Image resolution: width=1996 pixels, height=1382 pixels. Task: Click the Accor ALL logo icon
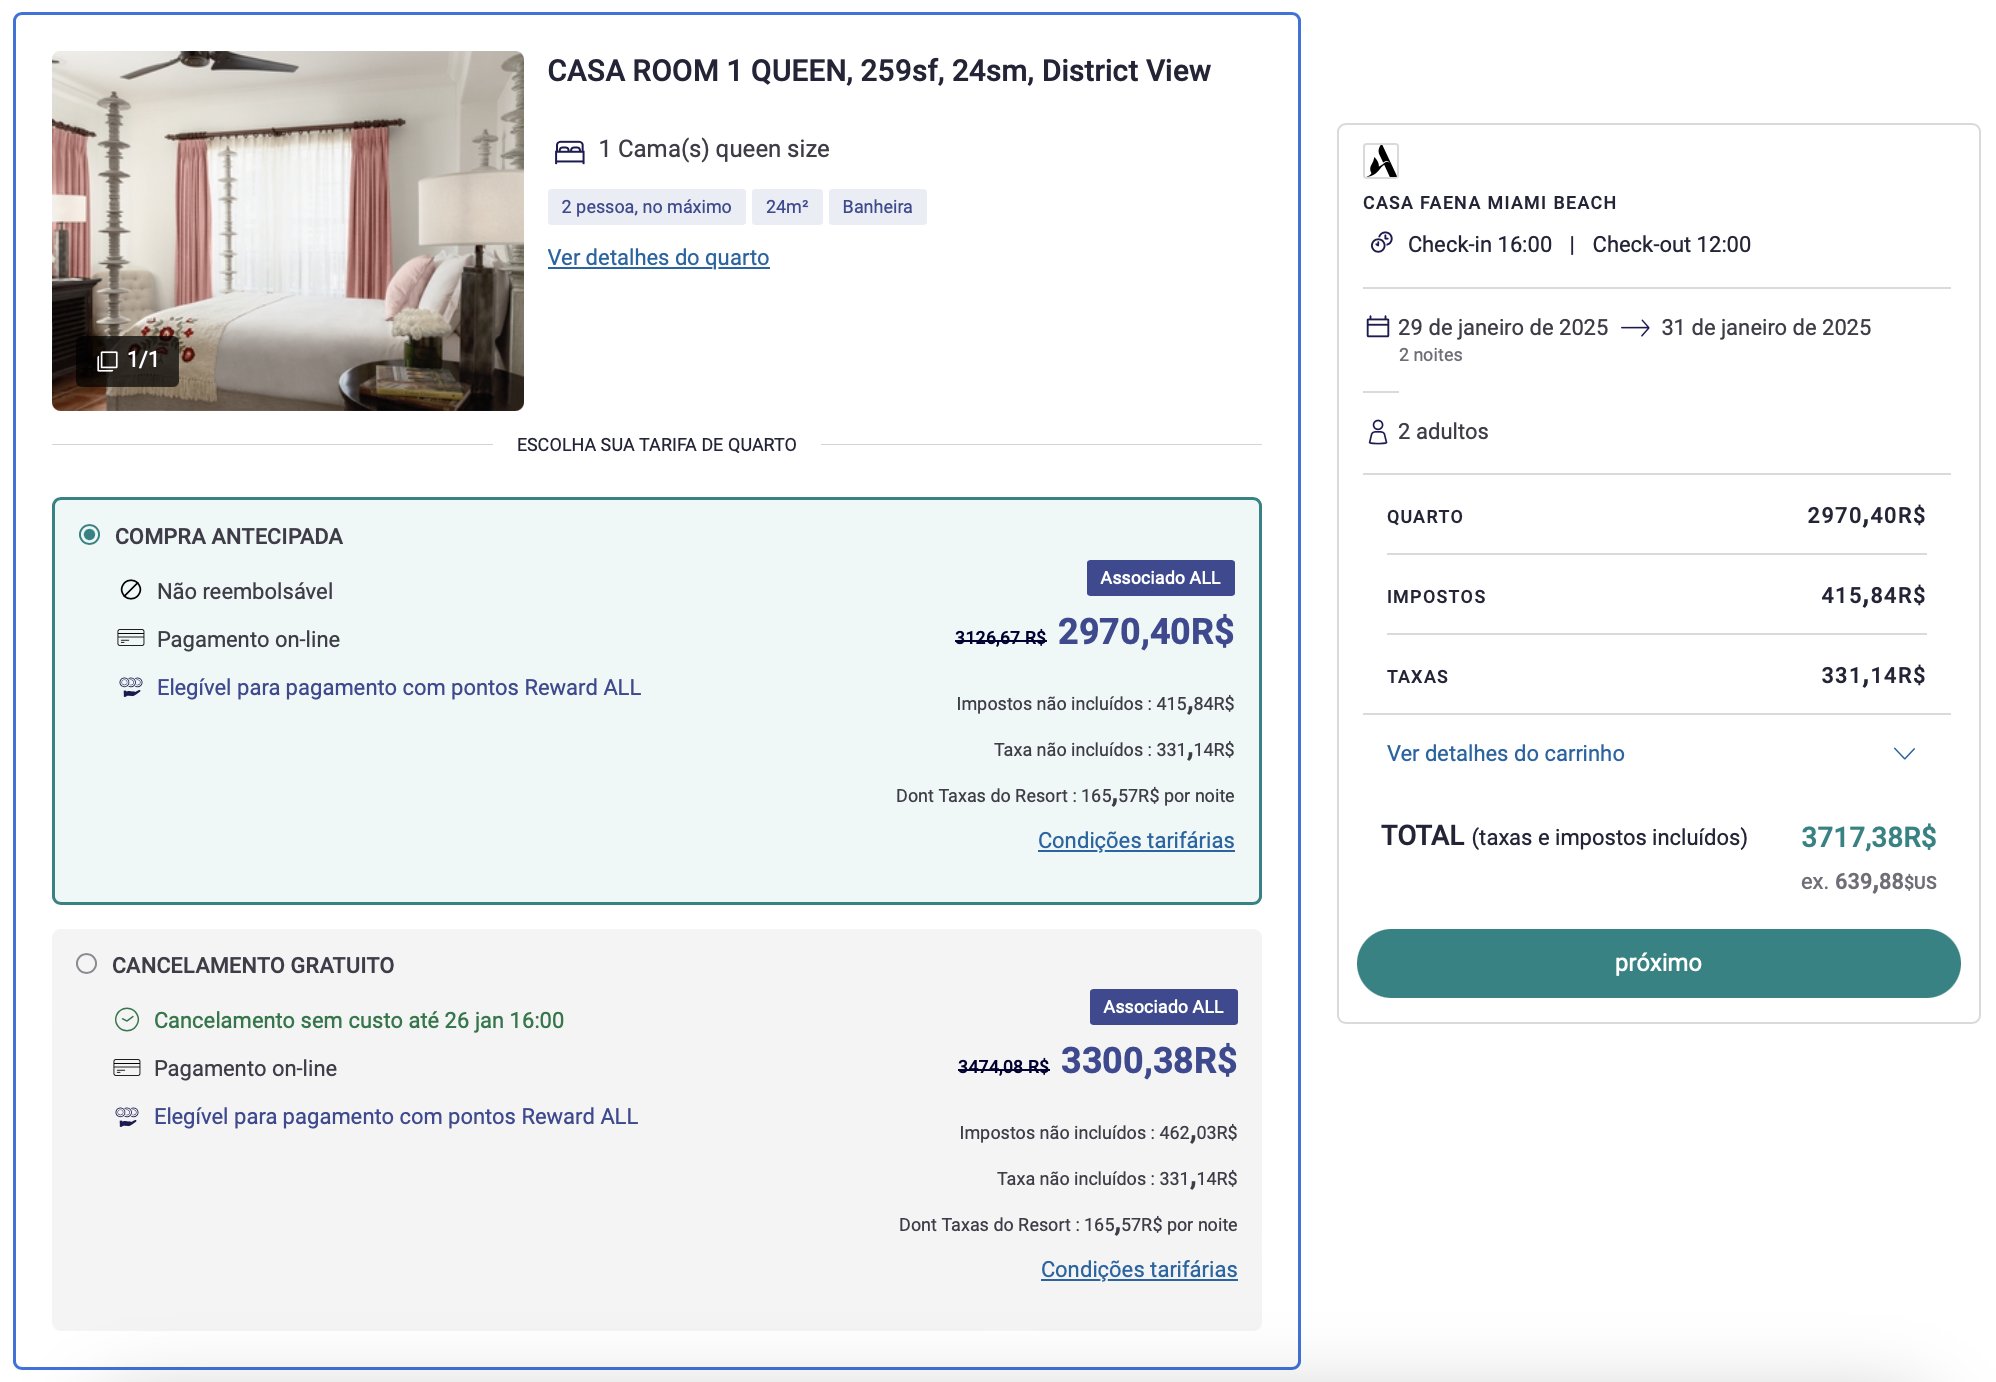pos(1381,161)
